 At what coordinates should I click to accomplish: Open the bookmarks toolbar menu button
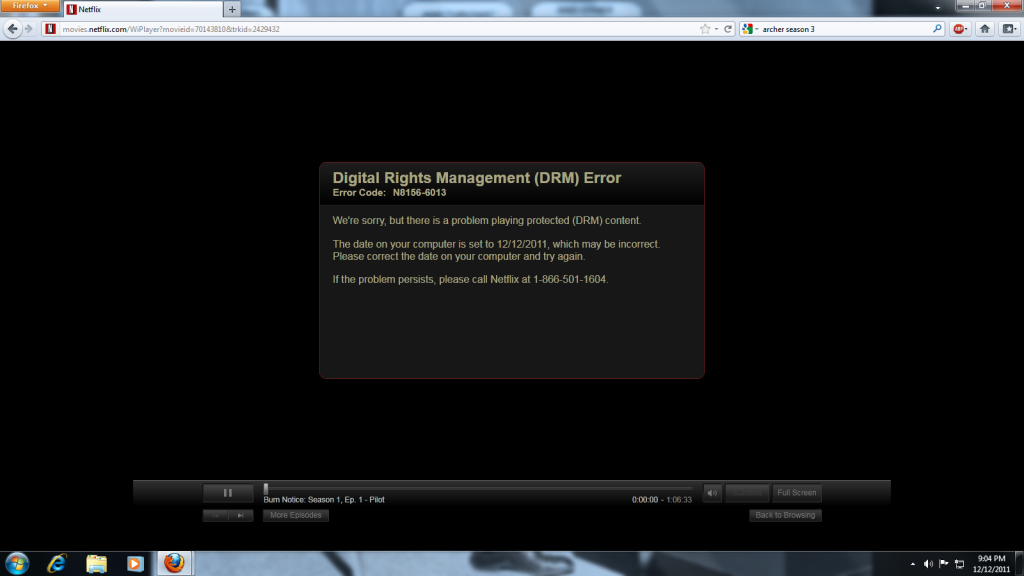point(1010,29)
